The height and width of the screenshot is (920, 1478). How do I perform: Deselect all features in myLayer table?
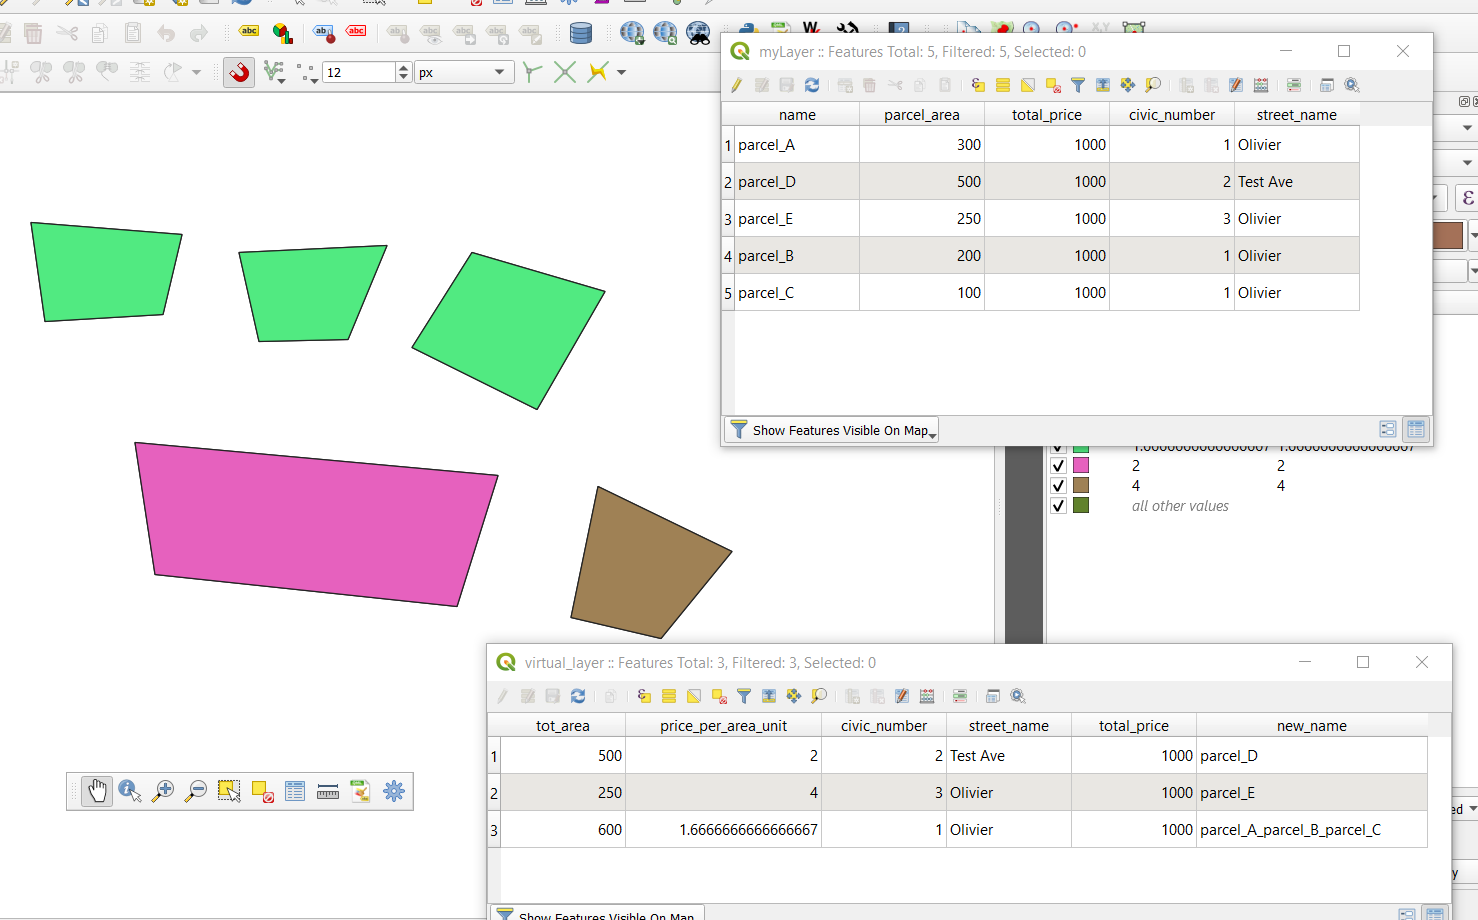pos(1053,85)
